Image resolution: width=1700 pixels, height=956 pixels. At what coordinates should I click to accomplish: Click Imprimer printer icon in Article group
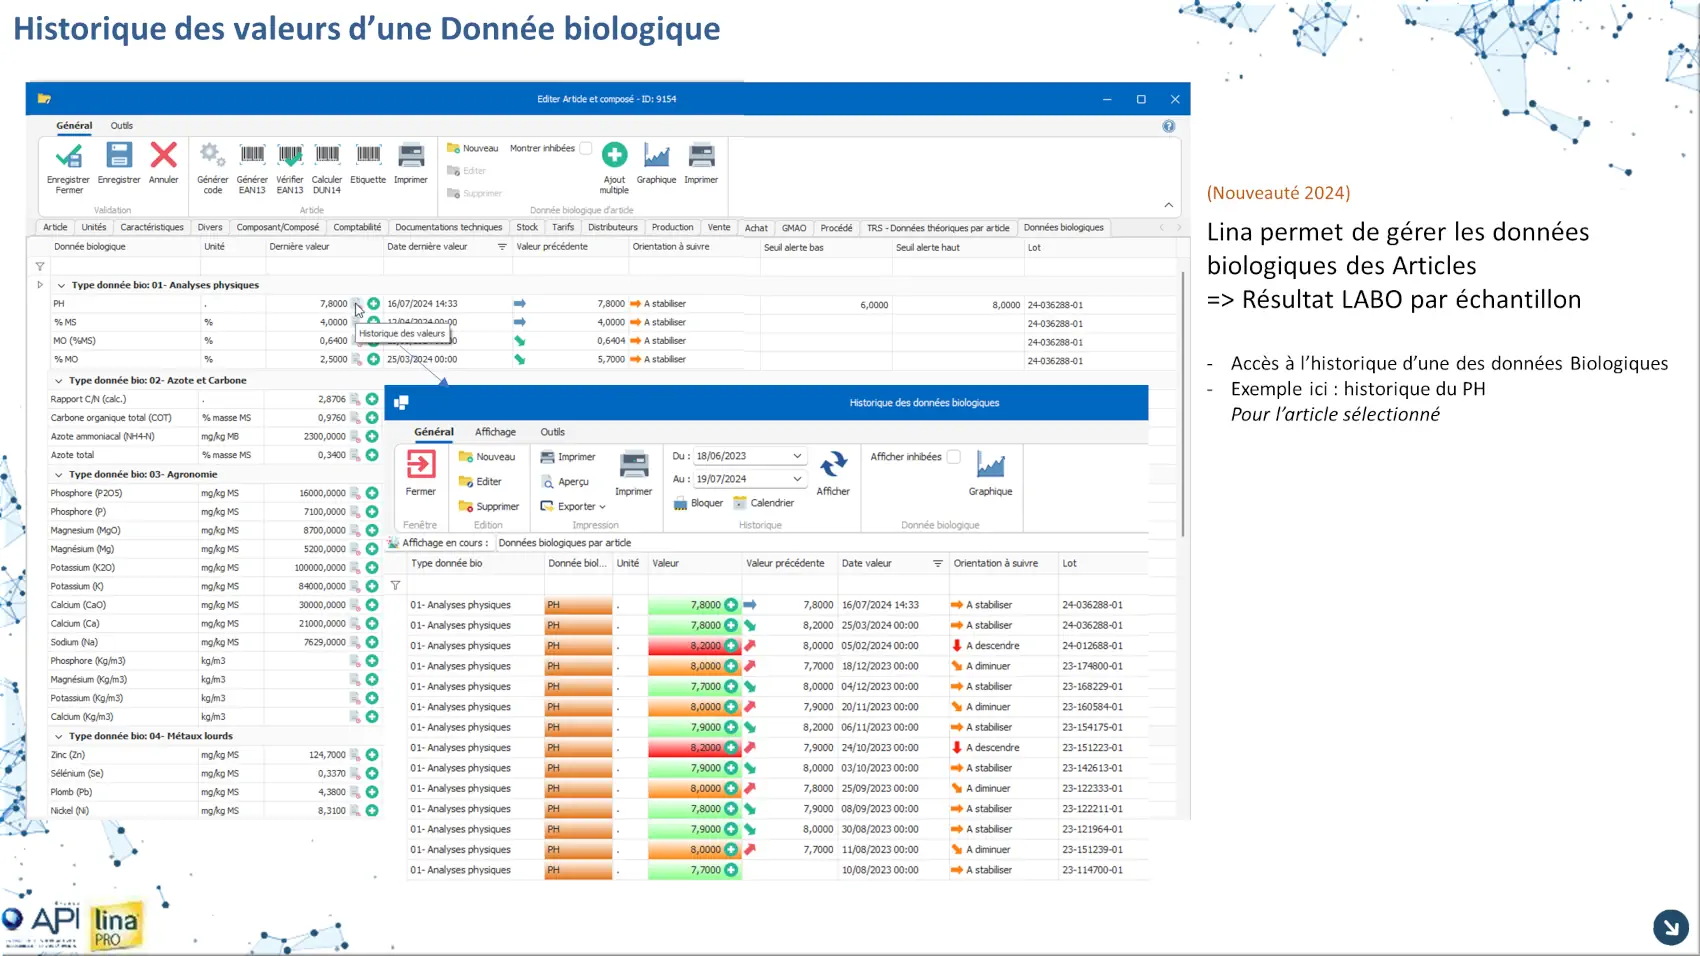(411, 156)
